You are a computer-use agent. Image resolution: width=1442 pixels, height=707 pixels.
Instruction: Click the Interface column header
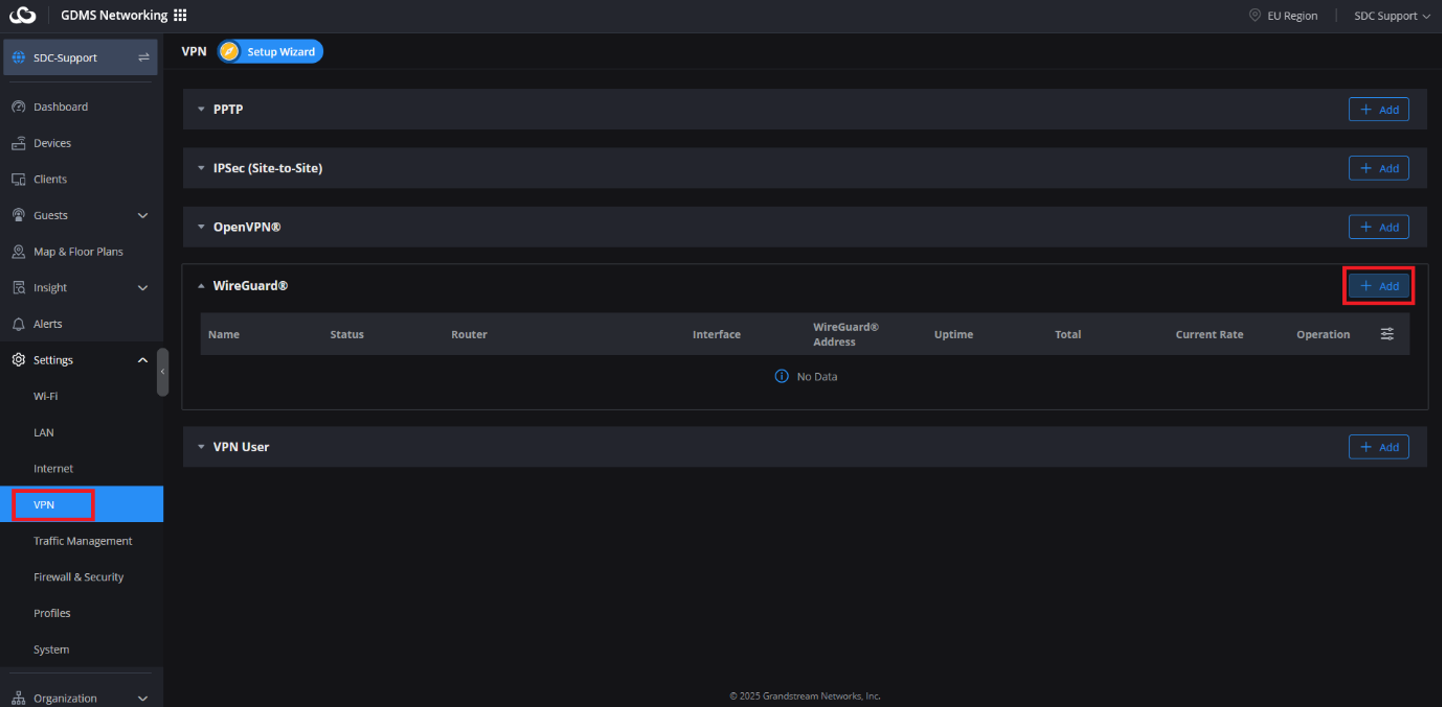717,334
